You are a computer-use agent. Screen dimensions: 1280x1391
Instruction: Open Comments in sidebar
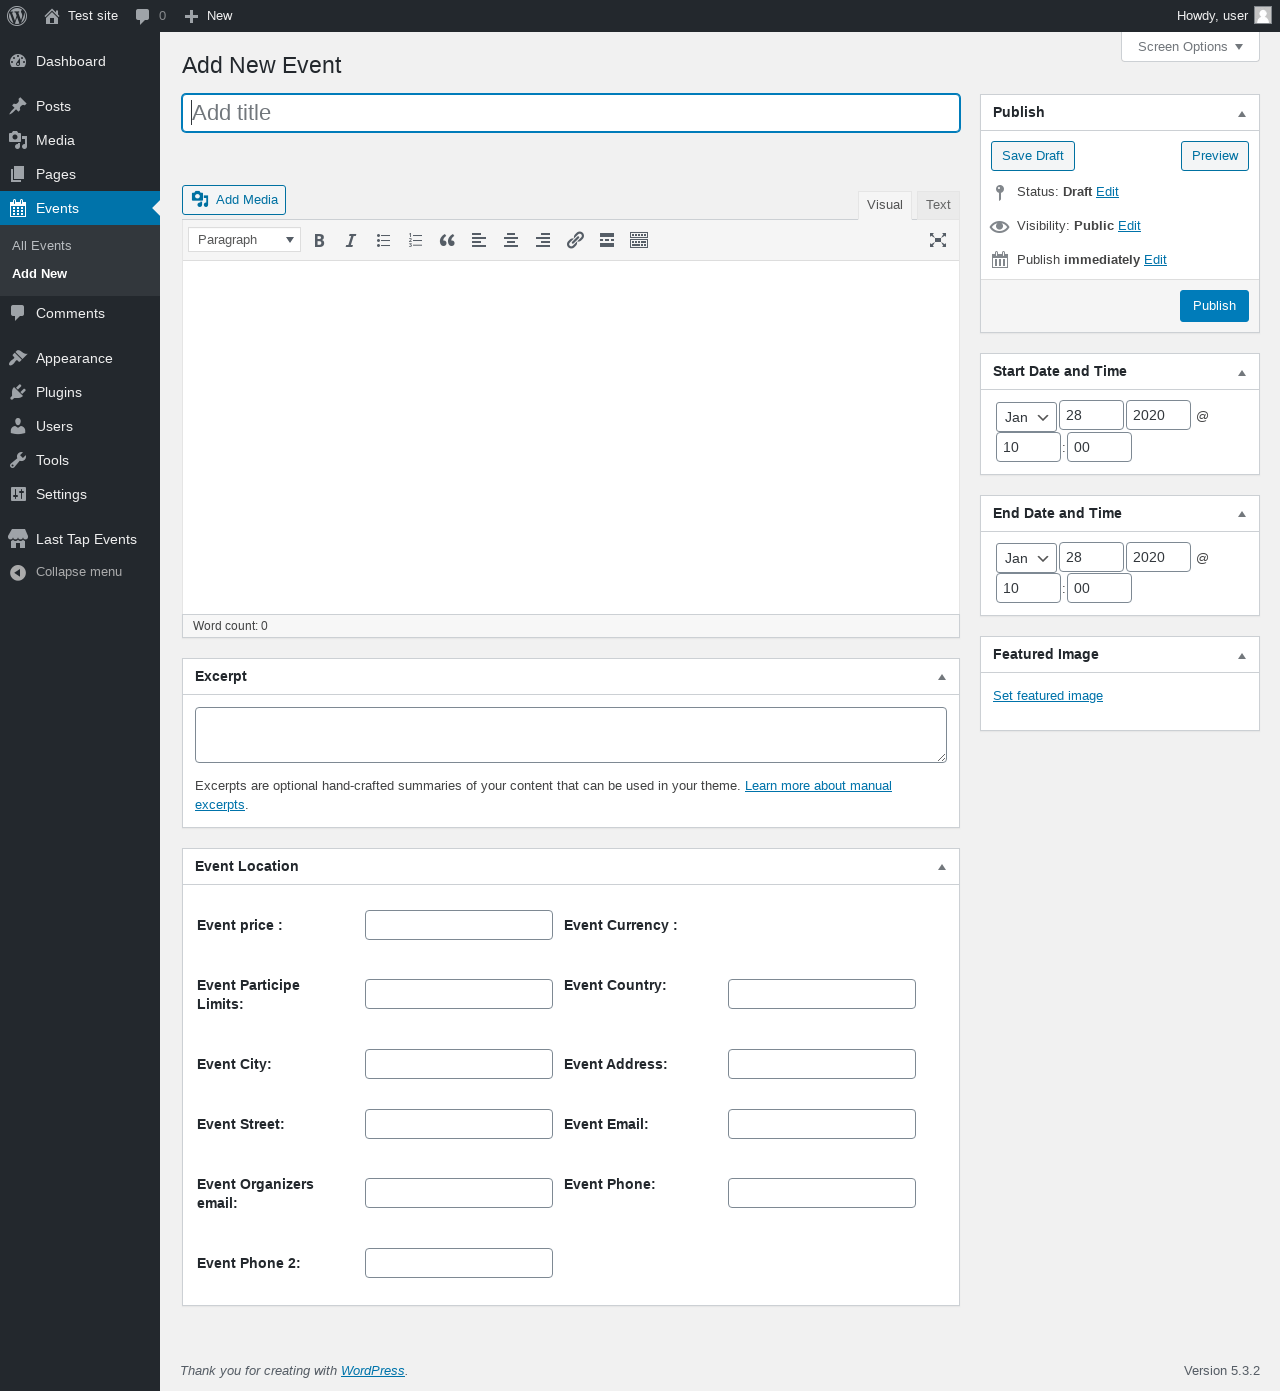click(x=80, y=313)
